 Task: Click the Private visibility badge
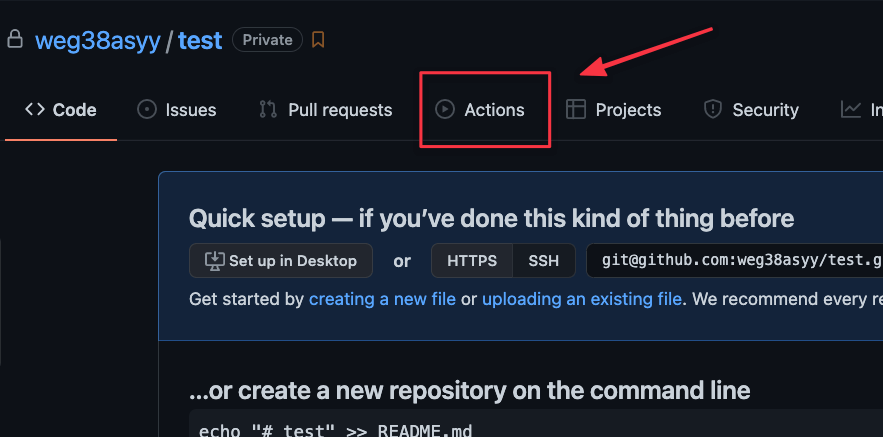(x=267, y=40)
